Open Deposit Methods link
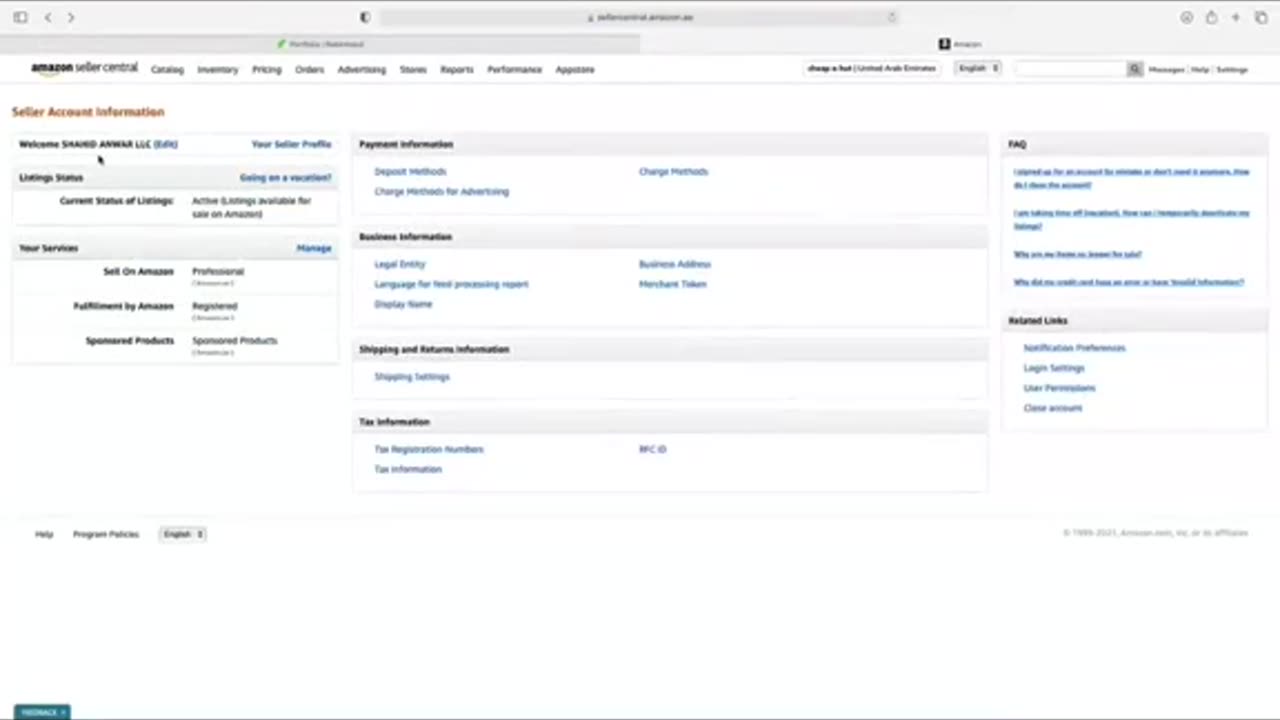Viewport: 1280px width, 720px height. tap(410, 172)
